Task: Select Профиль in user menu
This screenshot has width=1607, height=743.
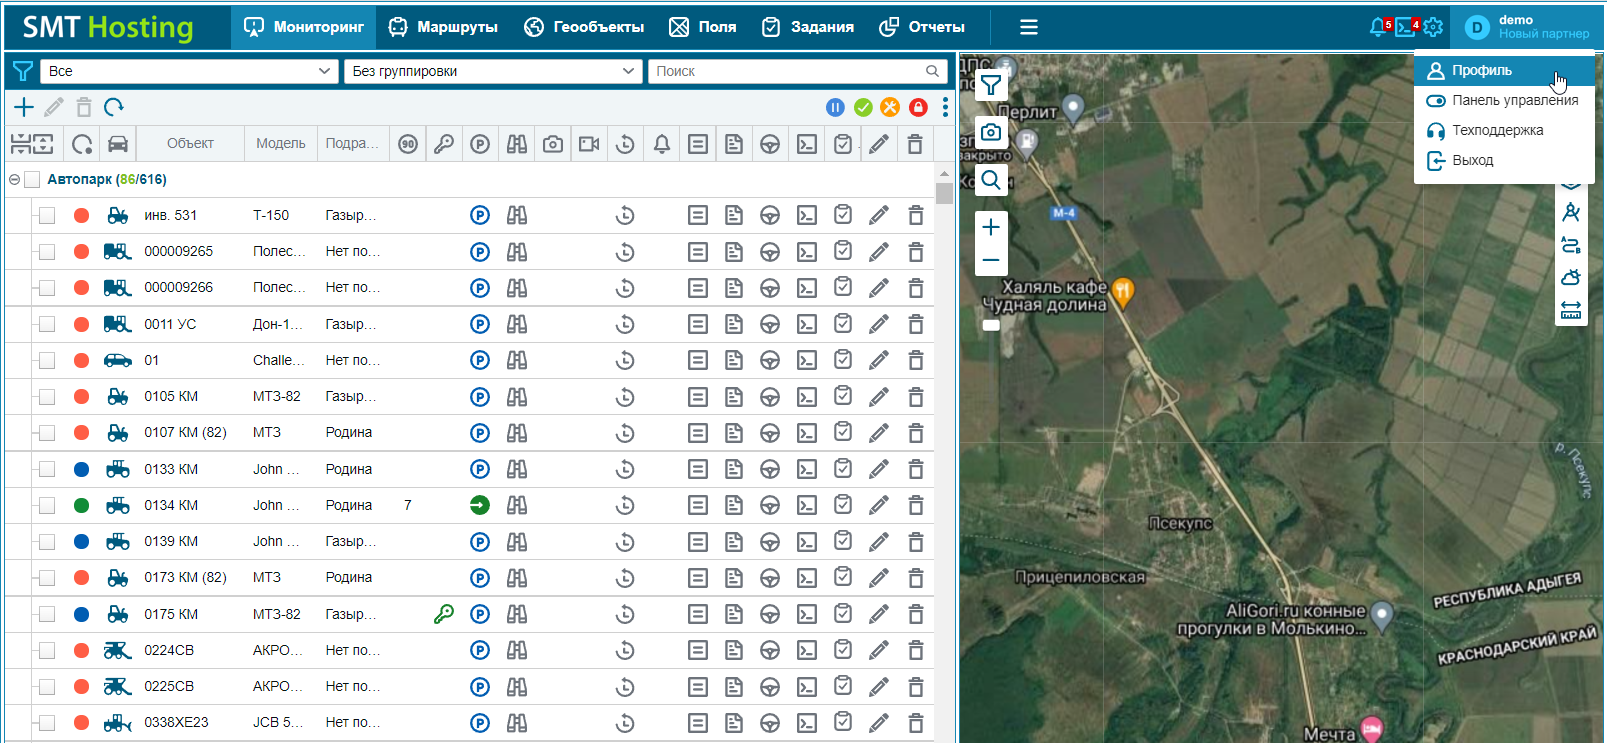Action: click(1504, 70)
